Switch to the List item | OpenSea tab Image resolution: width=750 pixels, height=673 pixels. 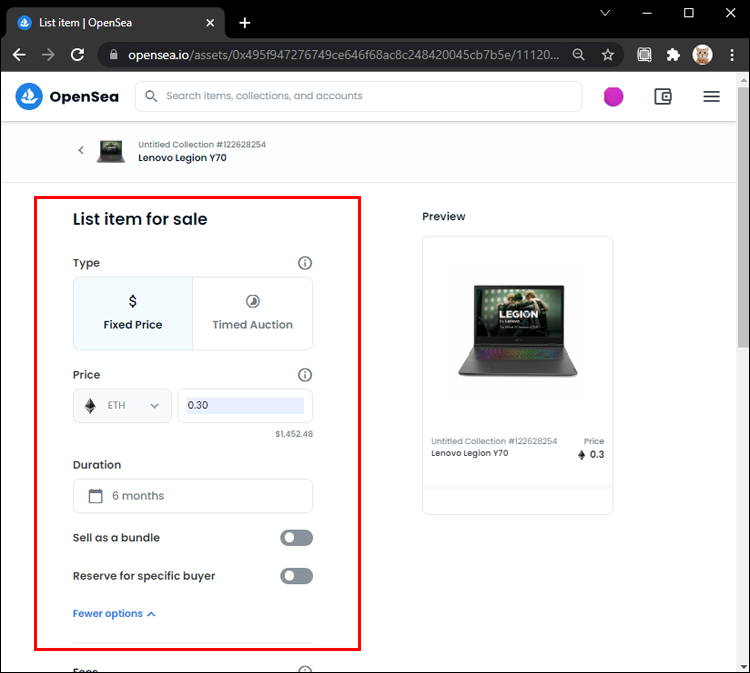(115, 22)
